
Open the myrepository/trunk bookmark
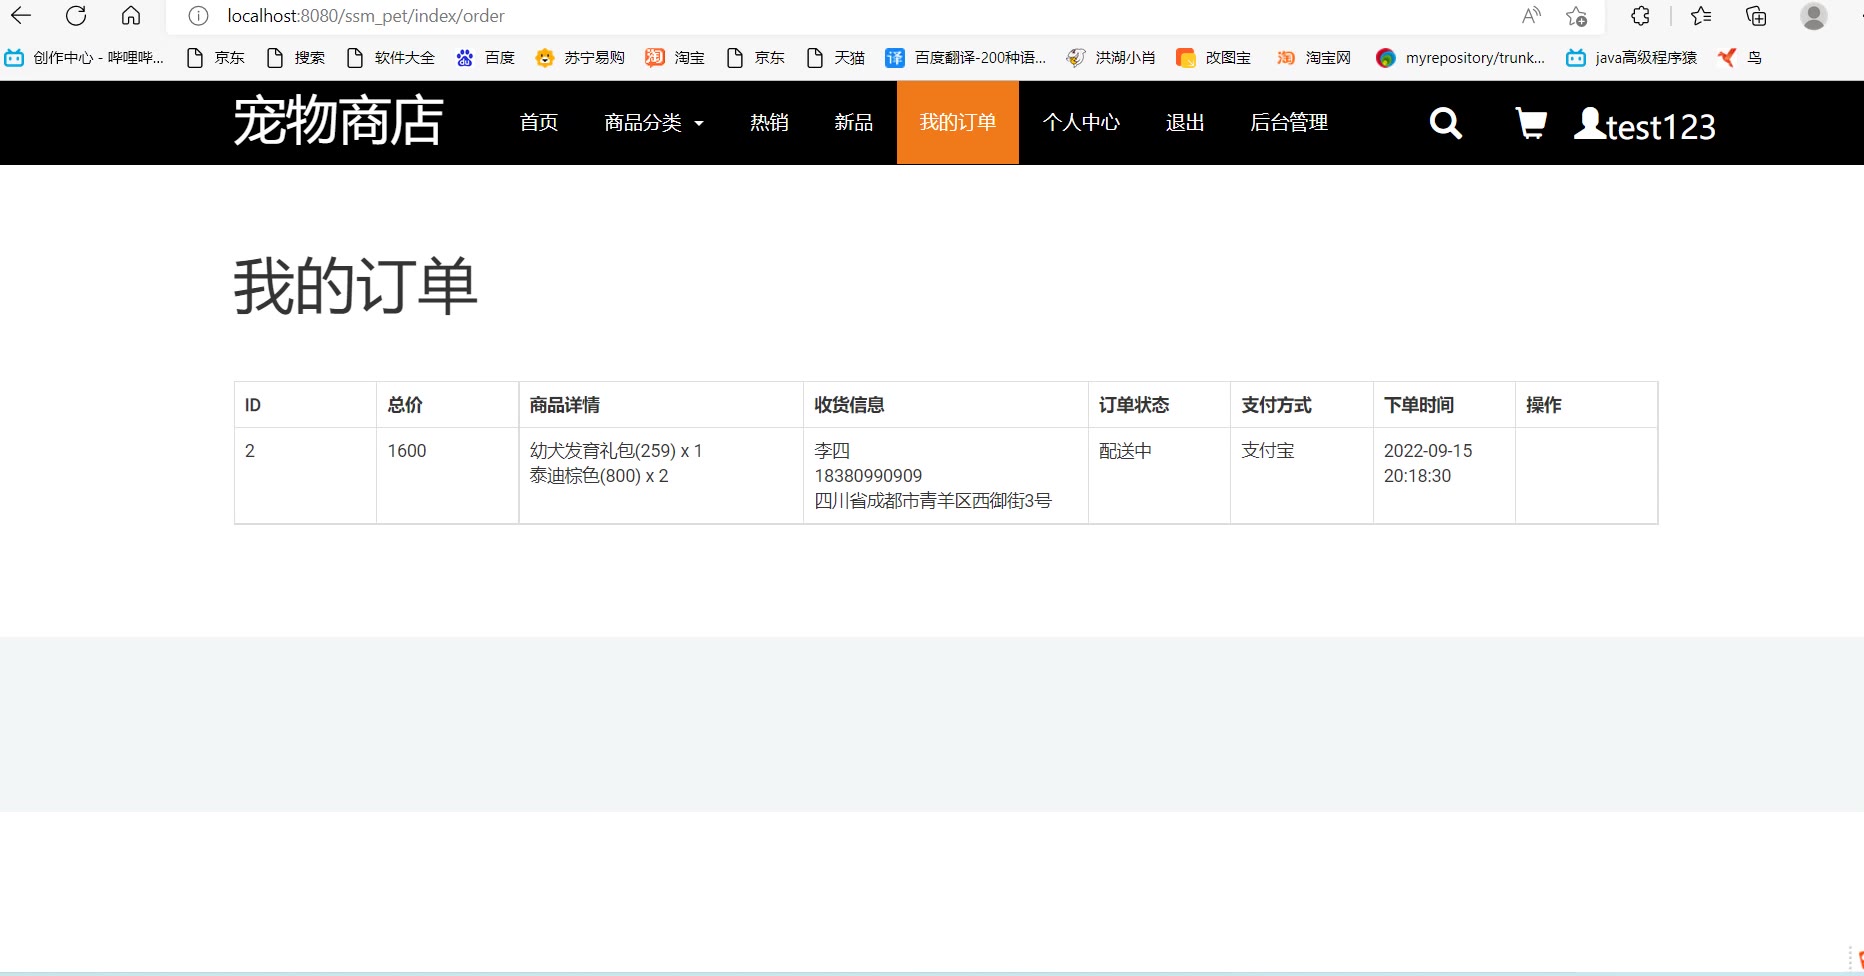(1461, 58)
